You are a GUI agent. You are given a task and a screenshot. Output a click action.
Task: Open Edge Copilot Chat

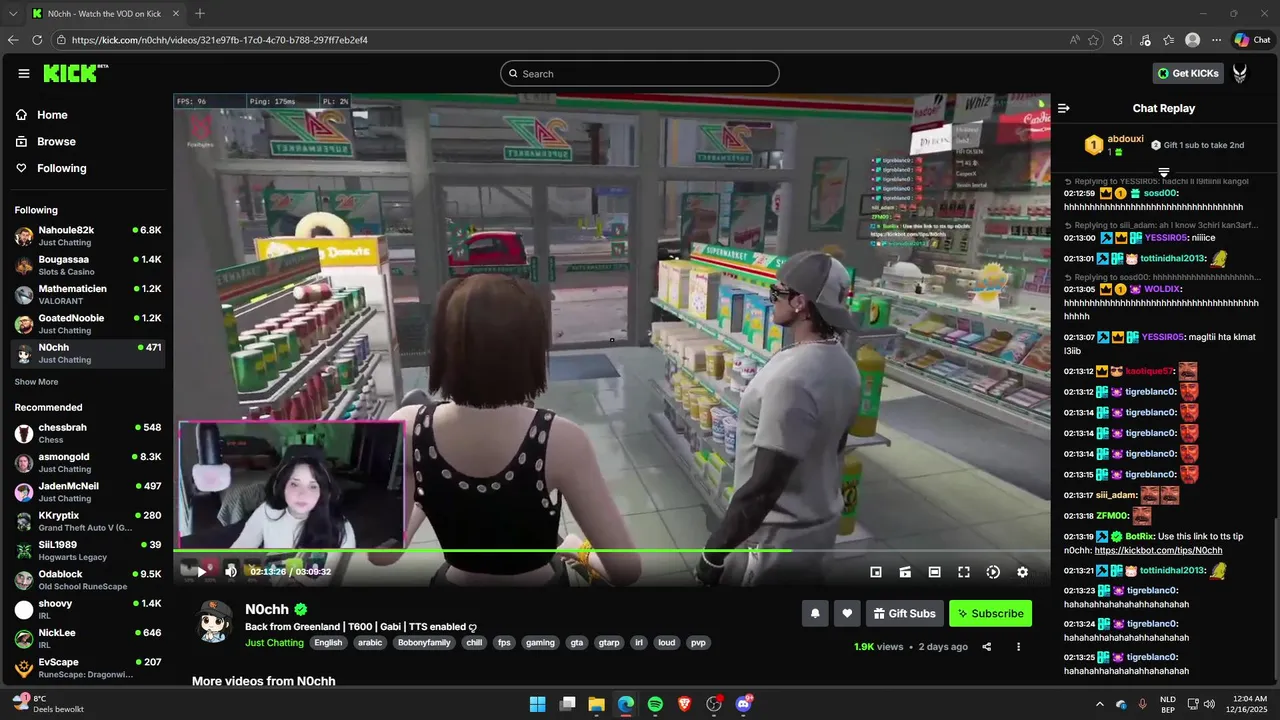(x=1252, y=40)
